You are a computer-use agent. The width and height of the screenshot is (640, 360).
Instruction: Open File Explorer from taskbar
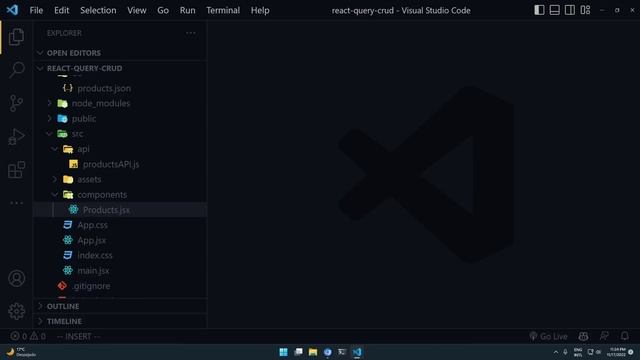pos(313,352)
